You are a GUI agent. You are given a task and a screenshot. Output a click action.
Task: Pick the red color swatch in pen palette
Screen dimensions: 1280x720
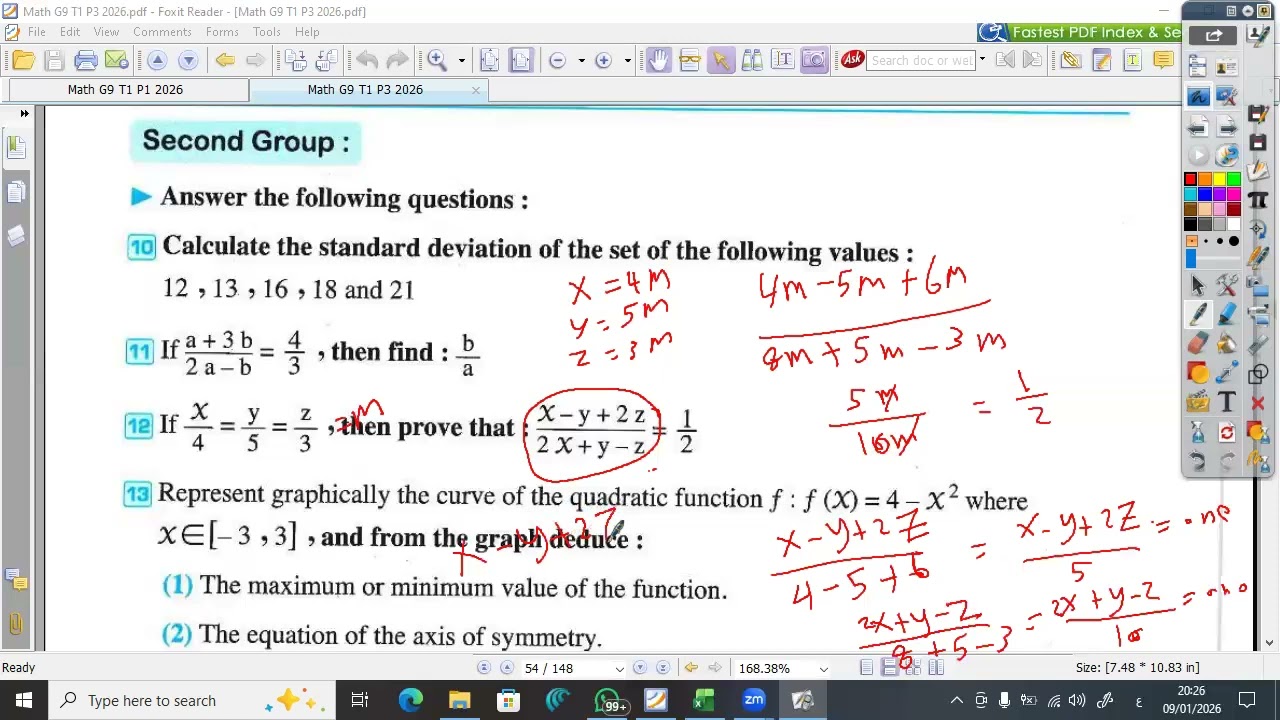pyautogui.click(x=1190, y=179)
